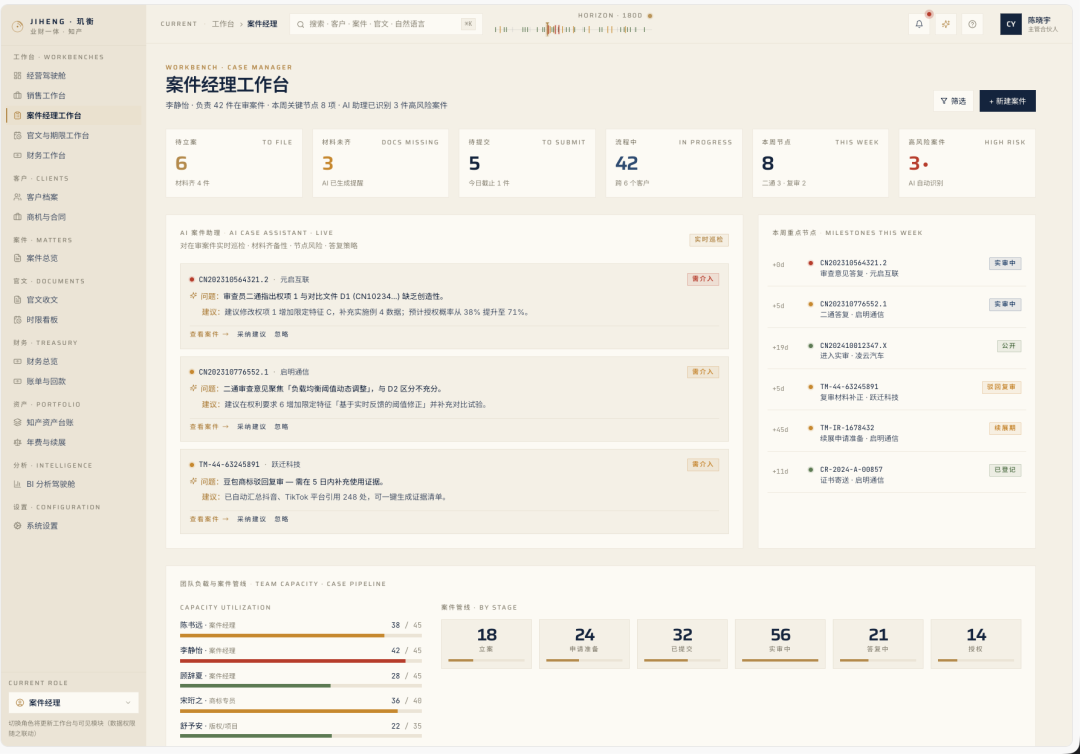Click the 知产资产台账 layers icon
Viewport: 1080px width, 754px height.
(x=17, y=423)
